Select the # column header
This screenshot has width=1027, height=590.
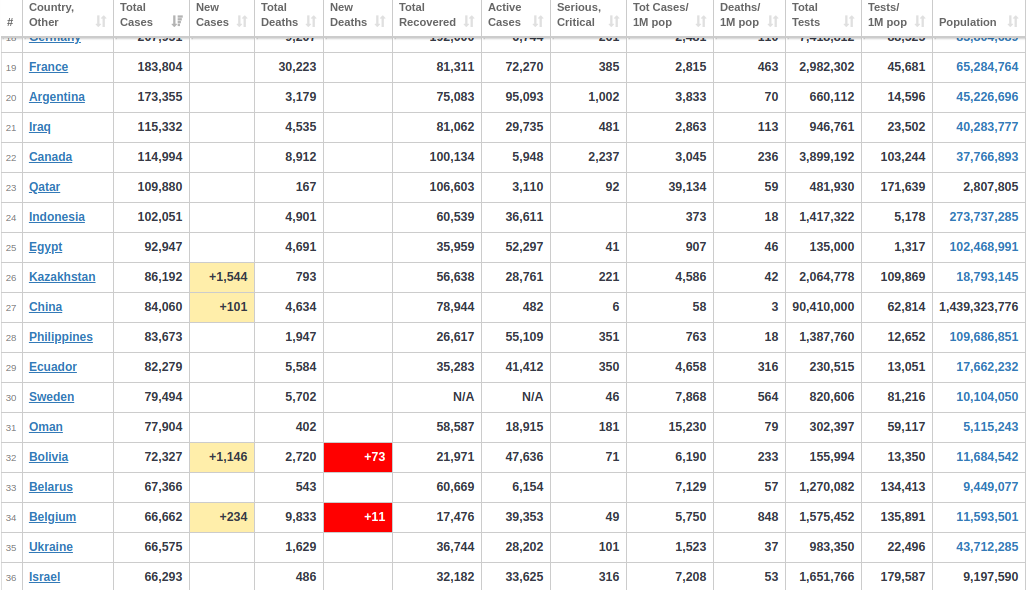coord(10,22)
